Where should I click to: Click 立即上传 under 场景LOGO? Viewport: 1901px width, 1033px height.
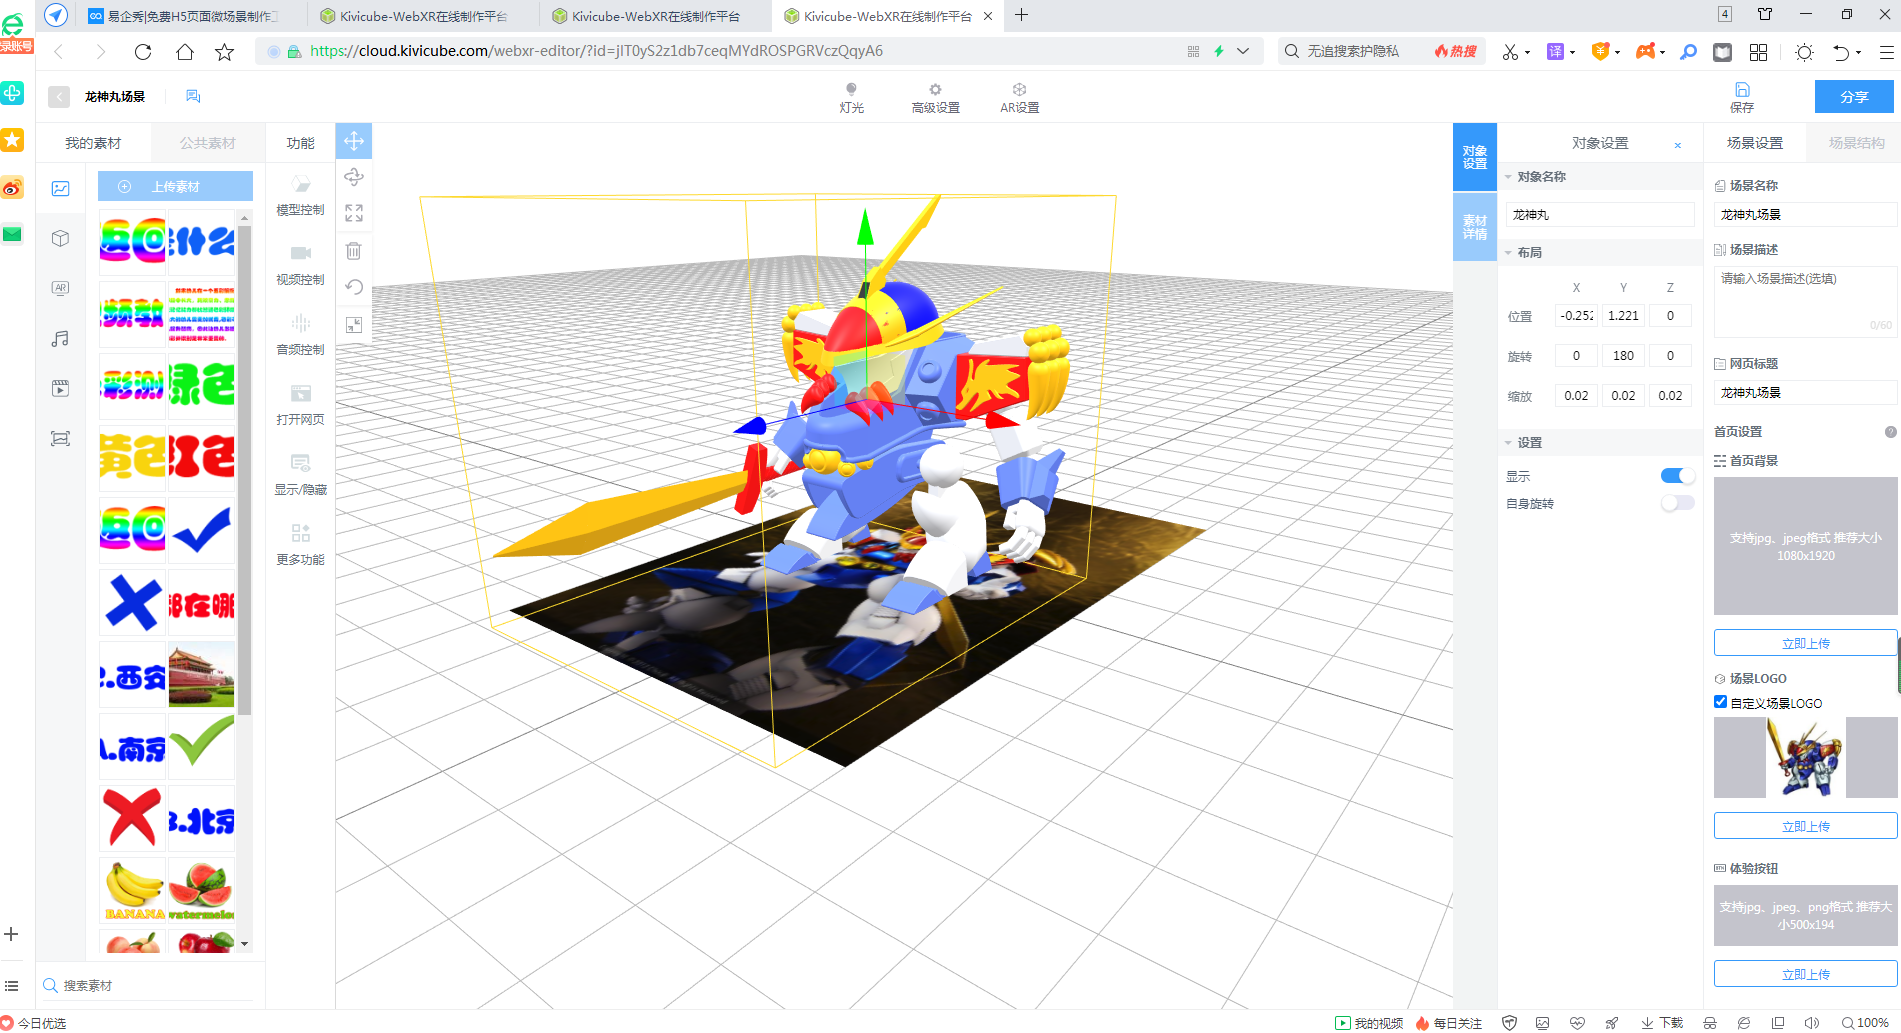(1805, 826)
